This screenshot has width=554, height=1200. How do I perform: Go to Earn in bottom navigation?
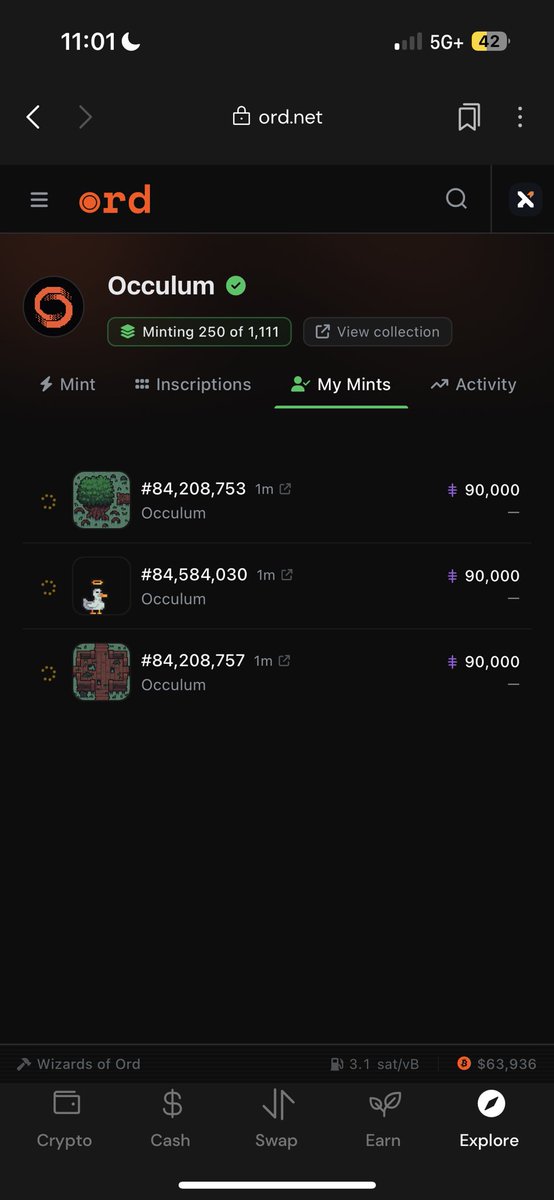coord(383,1118)
